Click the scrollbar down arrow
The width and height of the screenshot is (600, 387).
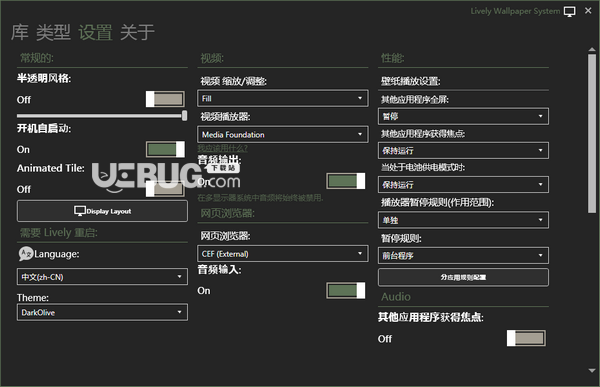click(x=592, y=370)
